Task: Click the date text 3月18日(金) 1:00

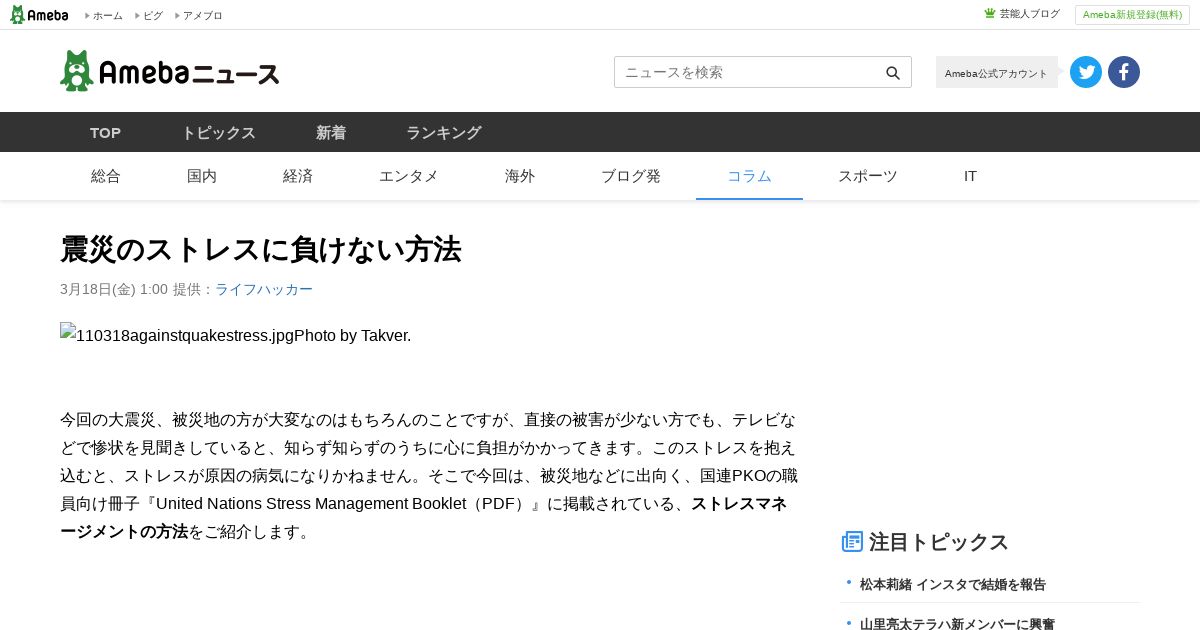Action: pos(114,289)
